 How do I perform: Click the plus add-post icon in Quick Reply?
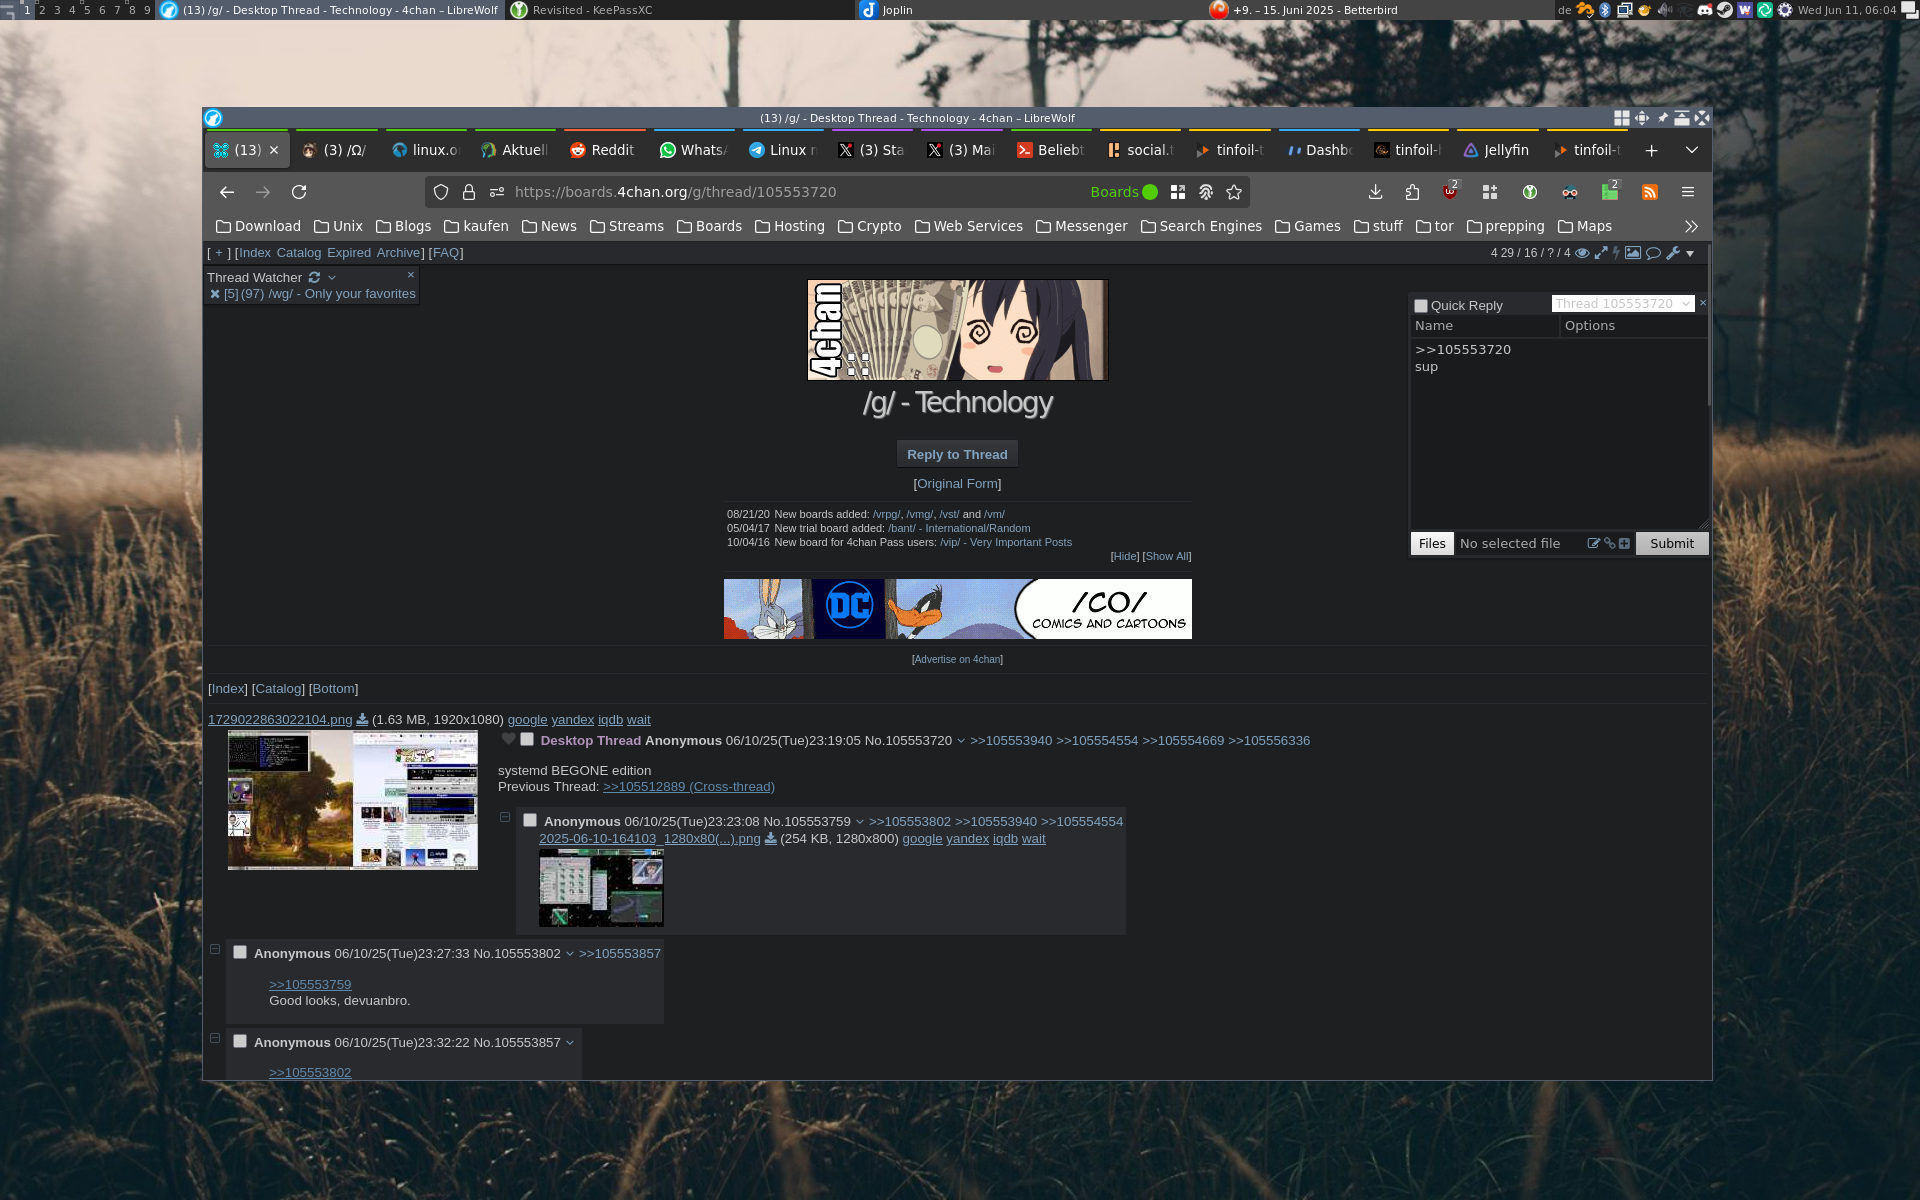1624,544
